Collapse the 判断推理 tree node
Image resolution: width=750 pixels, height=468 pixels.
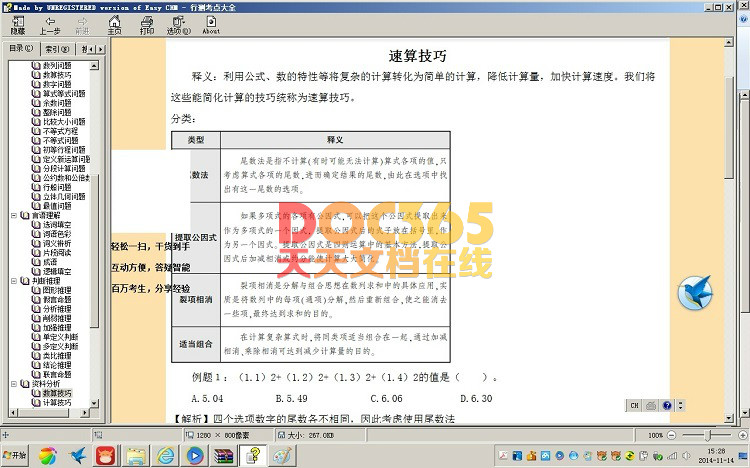click(14, 281)
